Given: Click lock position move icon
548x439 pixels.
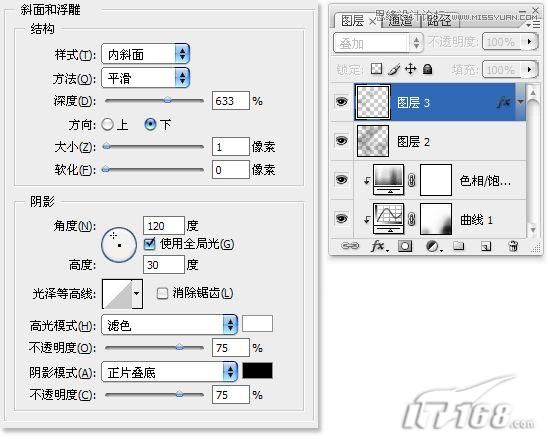Looking at the screenshot, I should click(x=410, y=69).
